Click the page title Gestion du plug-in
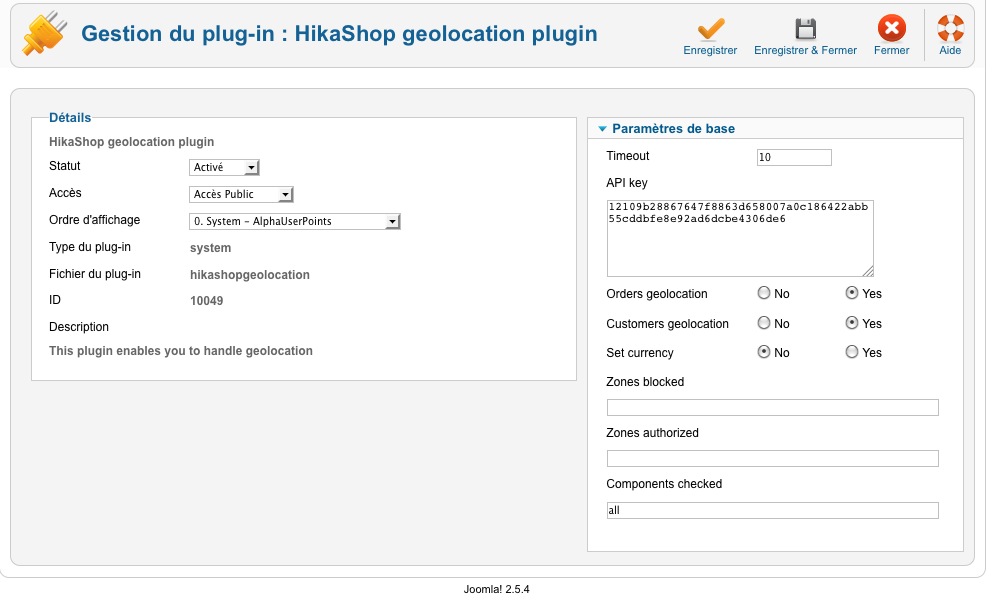The image size is (992, 608). 339,34
